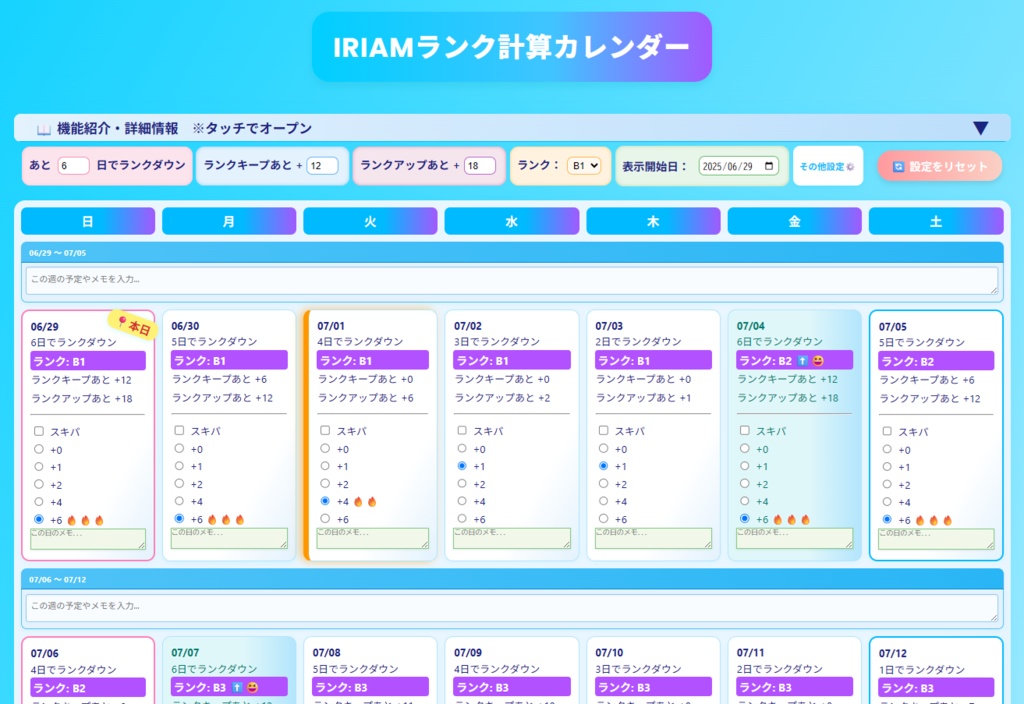Click the smiley emoji on 07/04 rank
The height and width of the screenshot is (704, 1024).
[x=818, y=360]
